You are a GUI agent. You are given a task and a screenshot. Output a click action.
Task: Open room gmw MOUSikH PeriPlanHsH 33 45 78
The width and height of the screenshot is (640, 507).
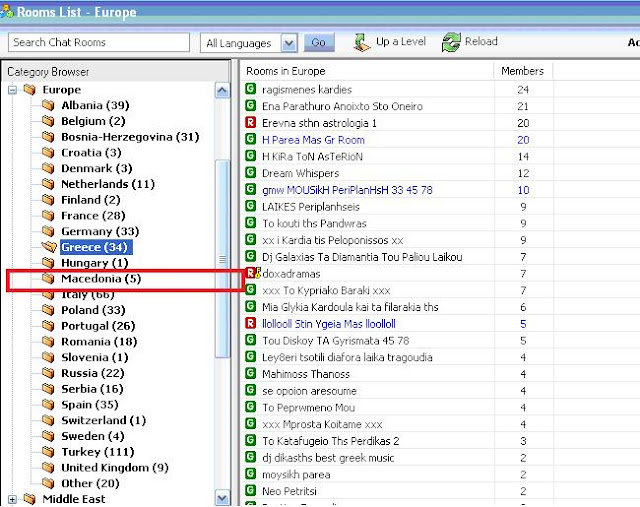[x=347, y=190]
